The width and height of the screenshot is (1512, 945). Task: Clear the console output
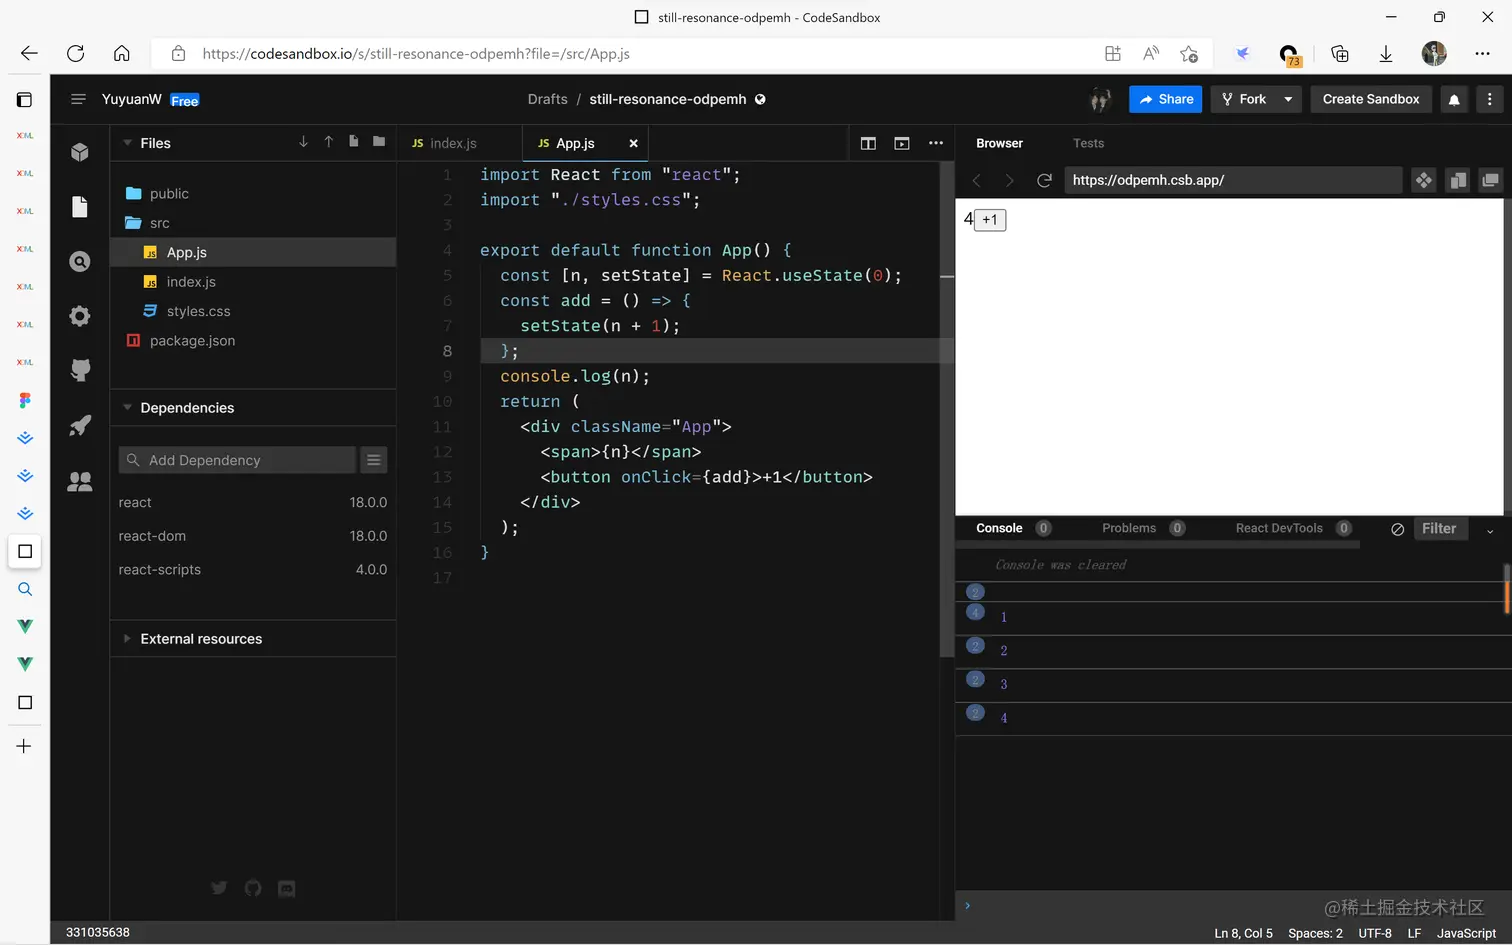1397,529
